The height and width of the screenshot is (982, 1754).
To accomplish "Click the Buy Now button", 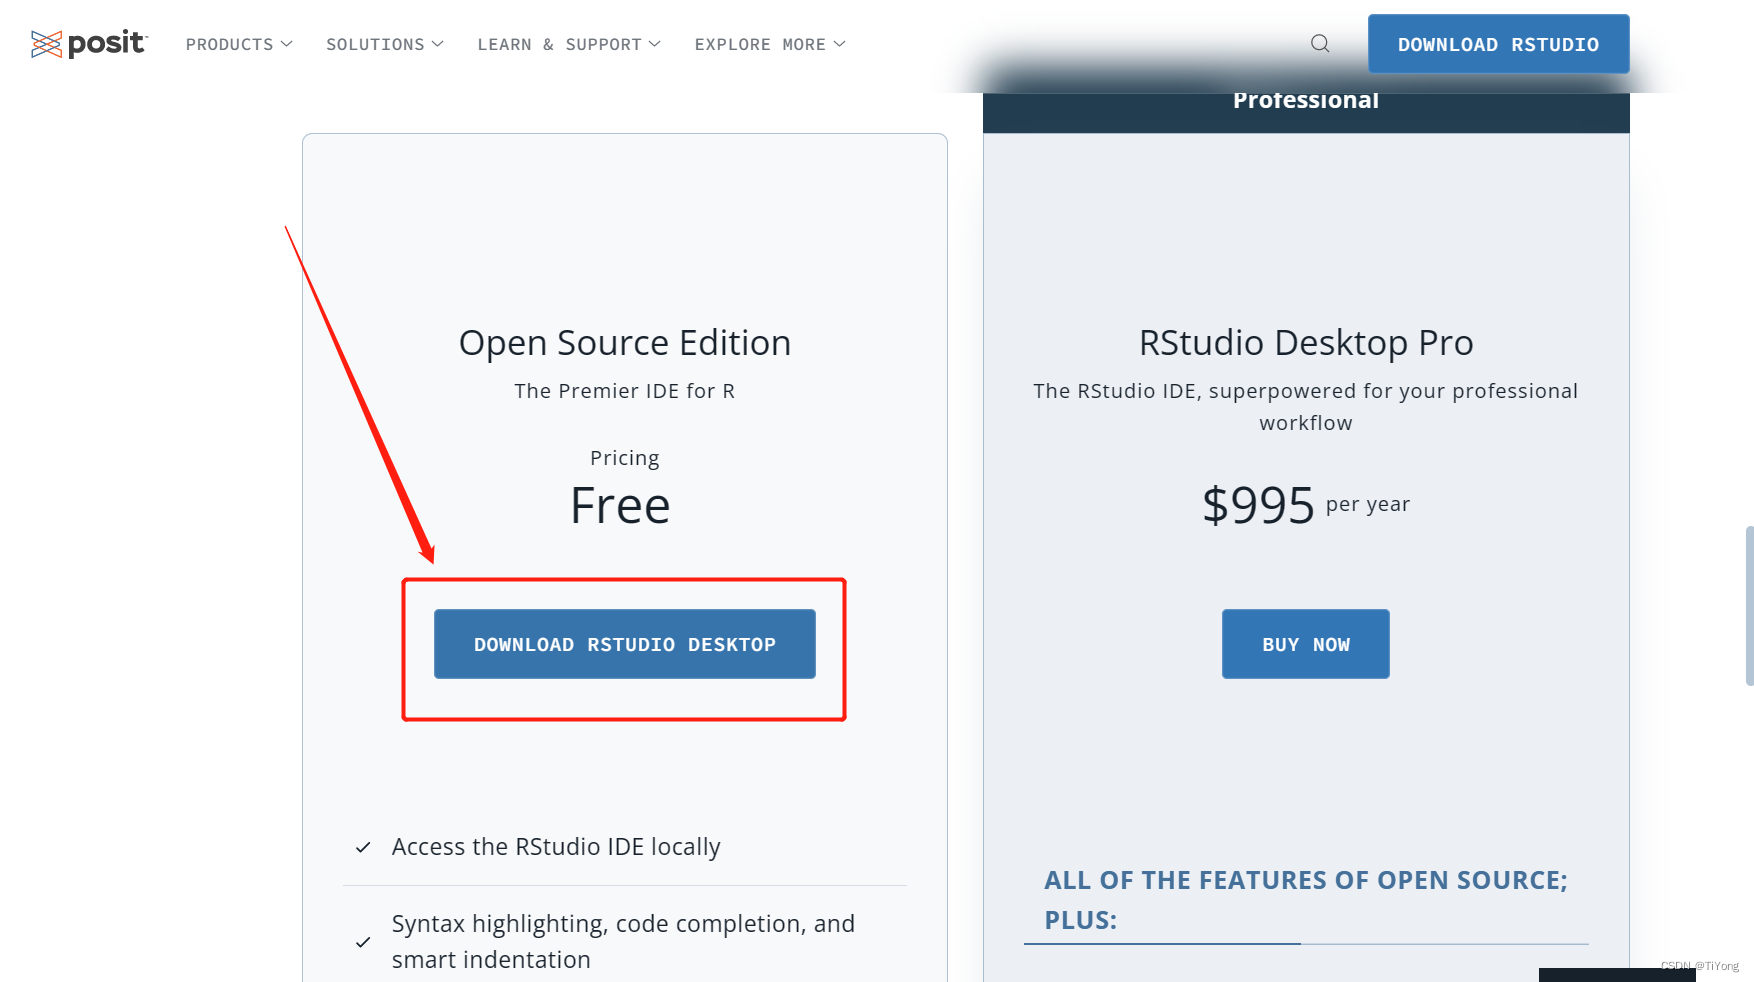I will [x=1305, y=644].
